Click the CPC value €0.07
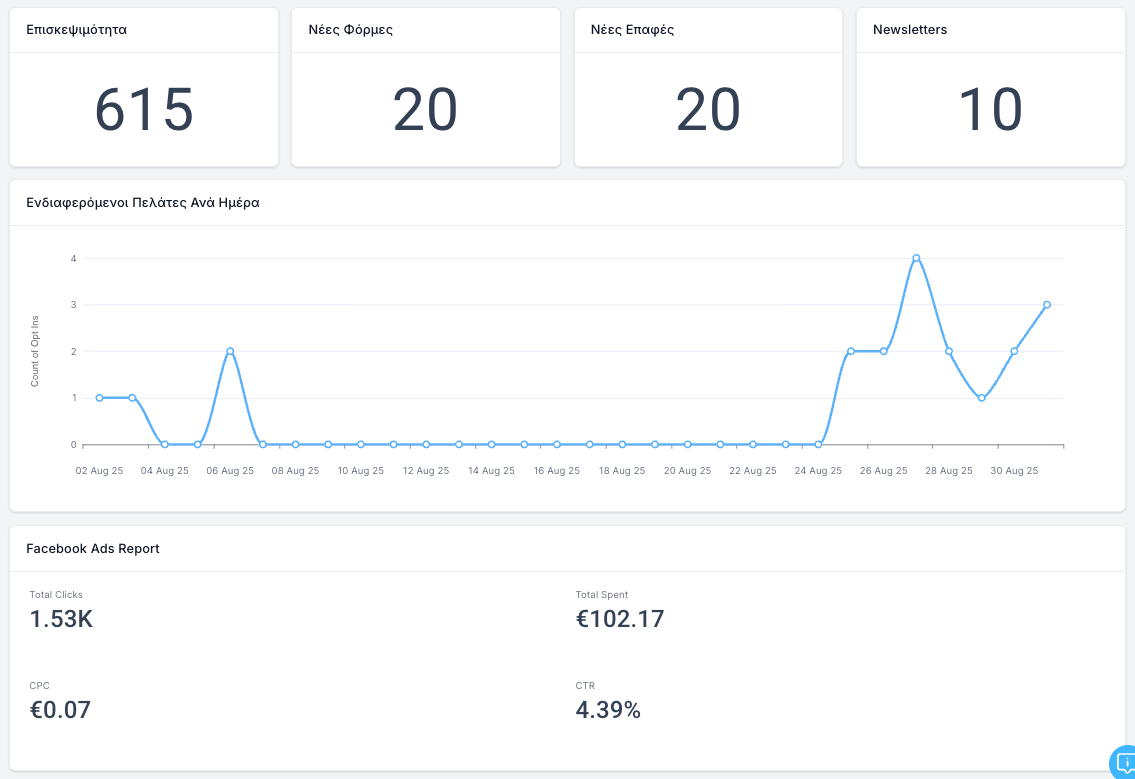This screenshot has height=779, width=1135. (x=60, y=710)
